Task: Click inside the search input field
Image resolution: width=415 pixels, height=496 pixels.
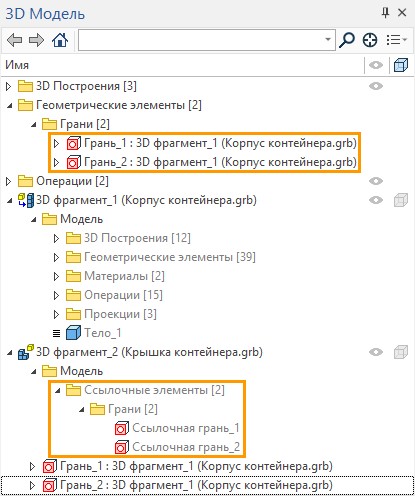Action: pos(201,40)
